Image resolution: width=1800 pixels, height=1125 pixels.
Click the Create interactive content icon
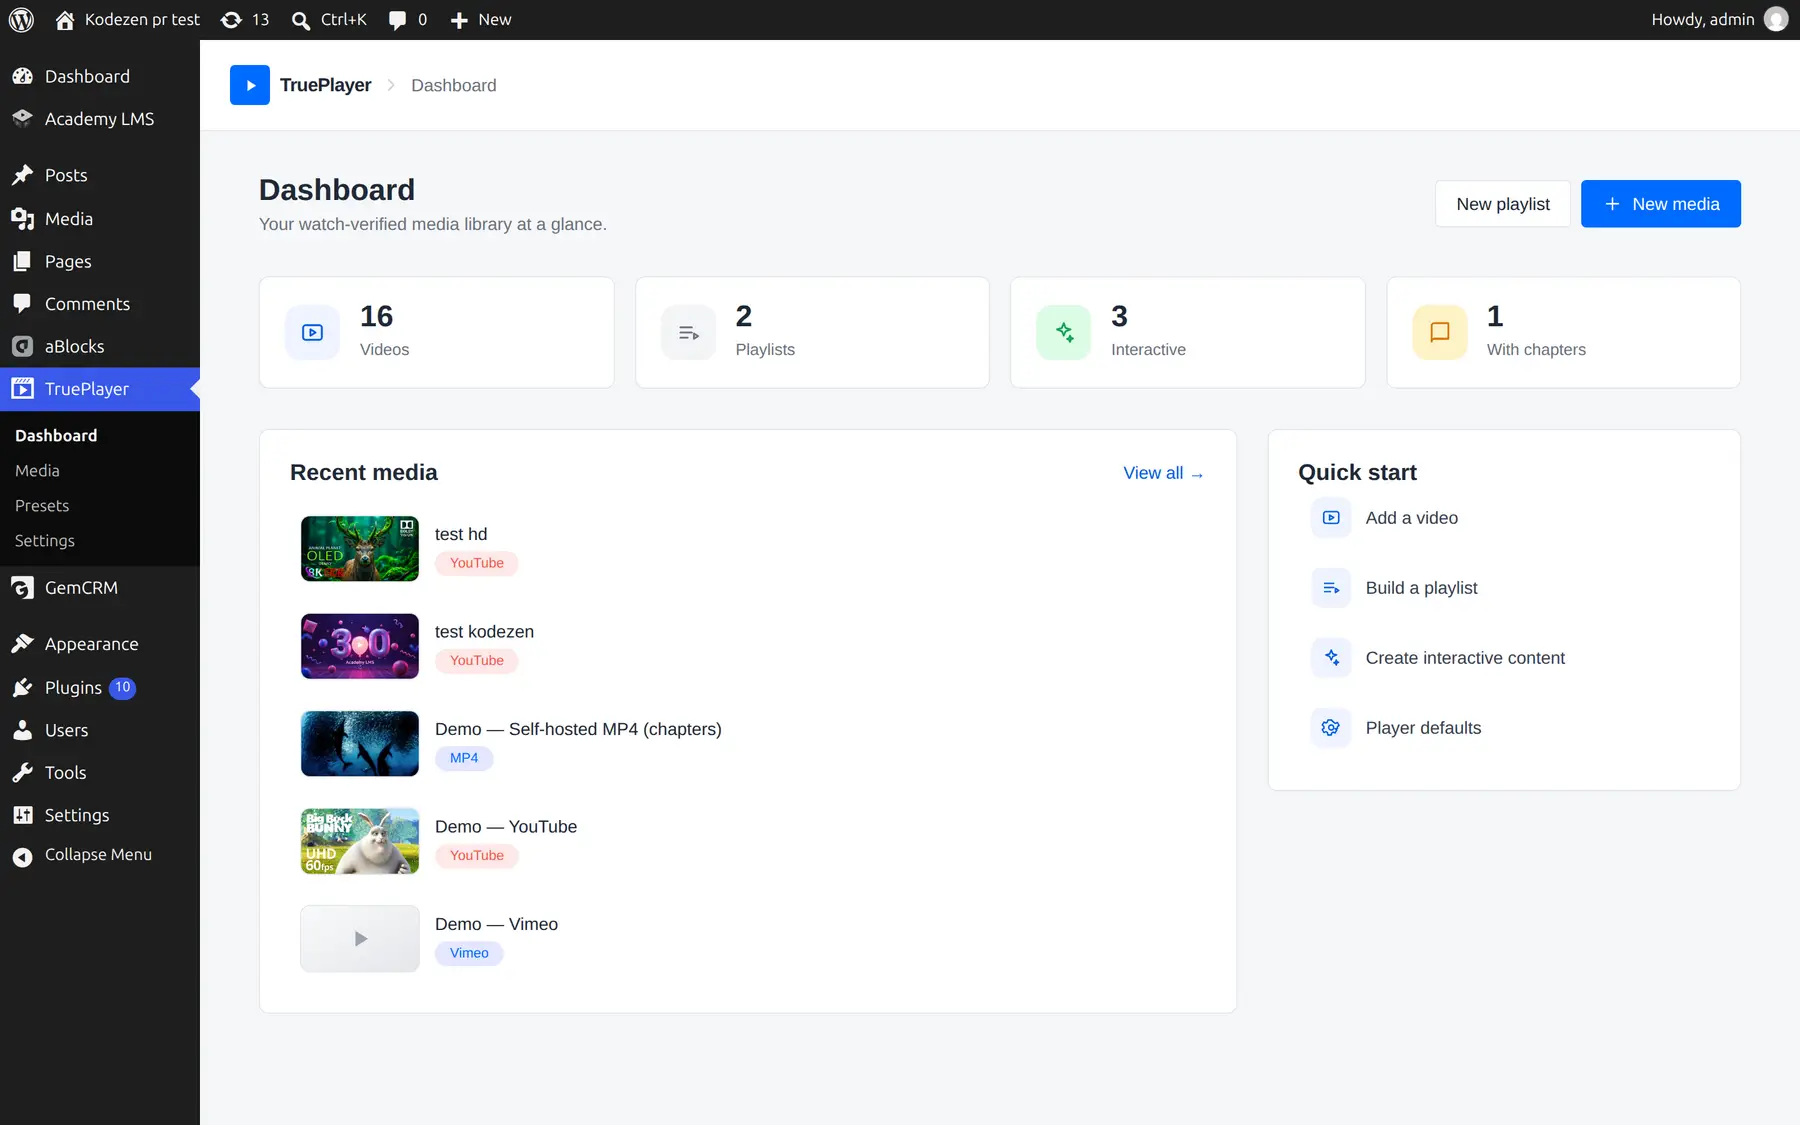click(1331, 658)
